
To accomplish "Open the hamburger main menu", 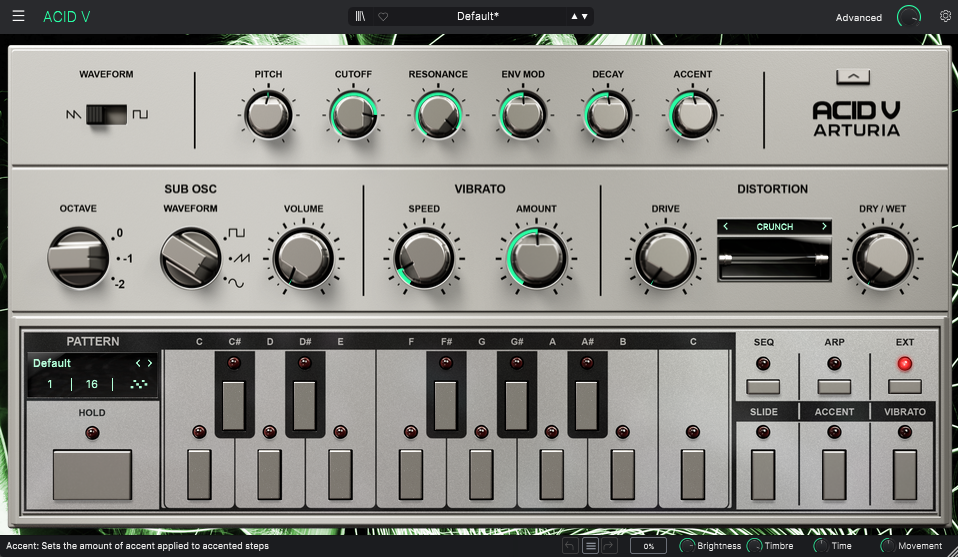I will (x=18, y=16).
